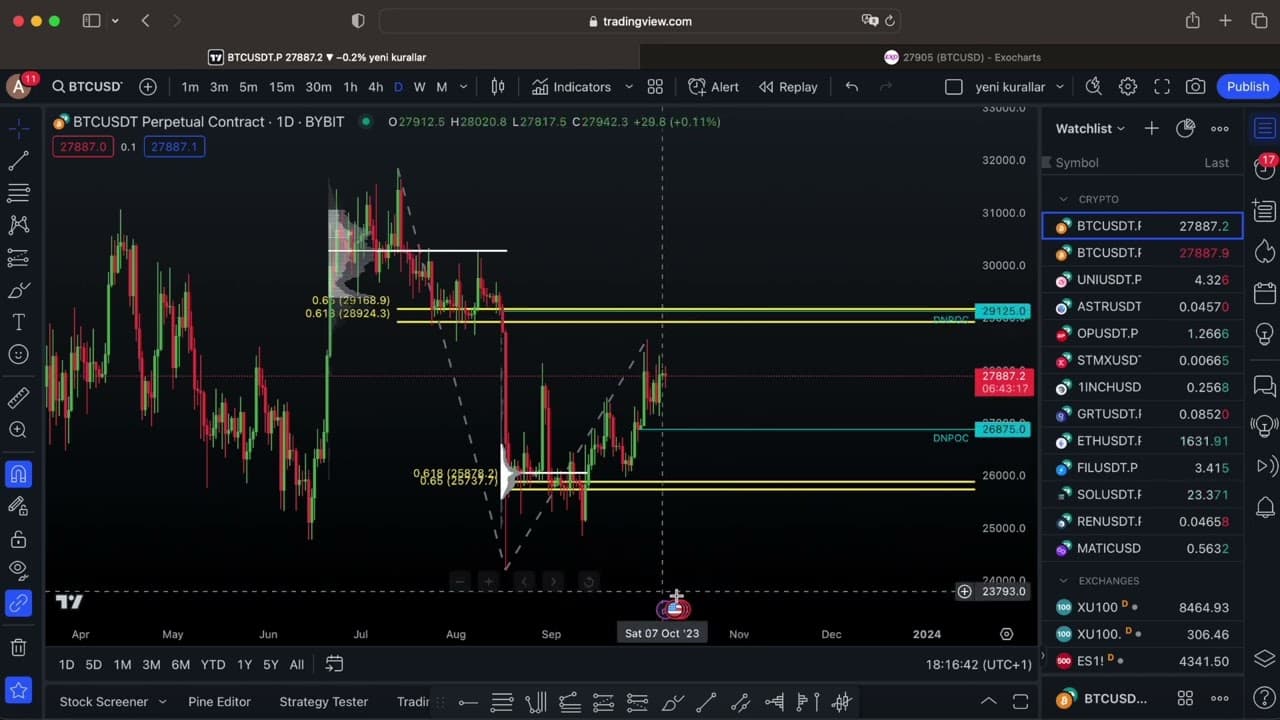Toggle stay in drawing mode pencil-lock
Image resolution: width=1280 pixels, height=720 pixels.
coord(18,506)
